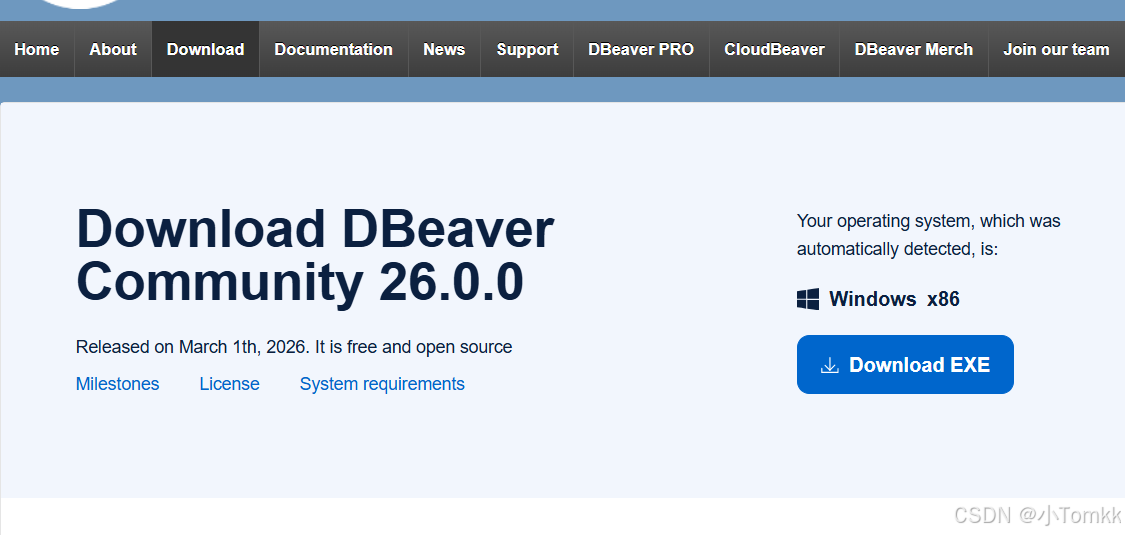Open the Home menu item

pos(37,49)
